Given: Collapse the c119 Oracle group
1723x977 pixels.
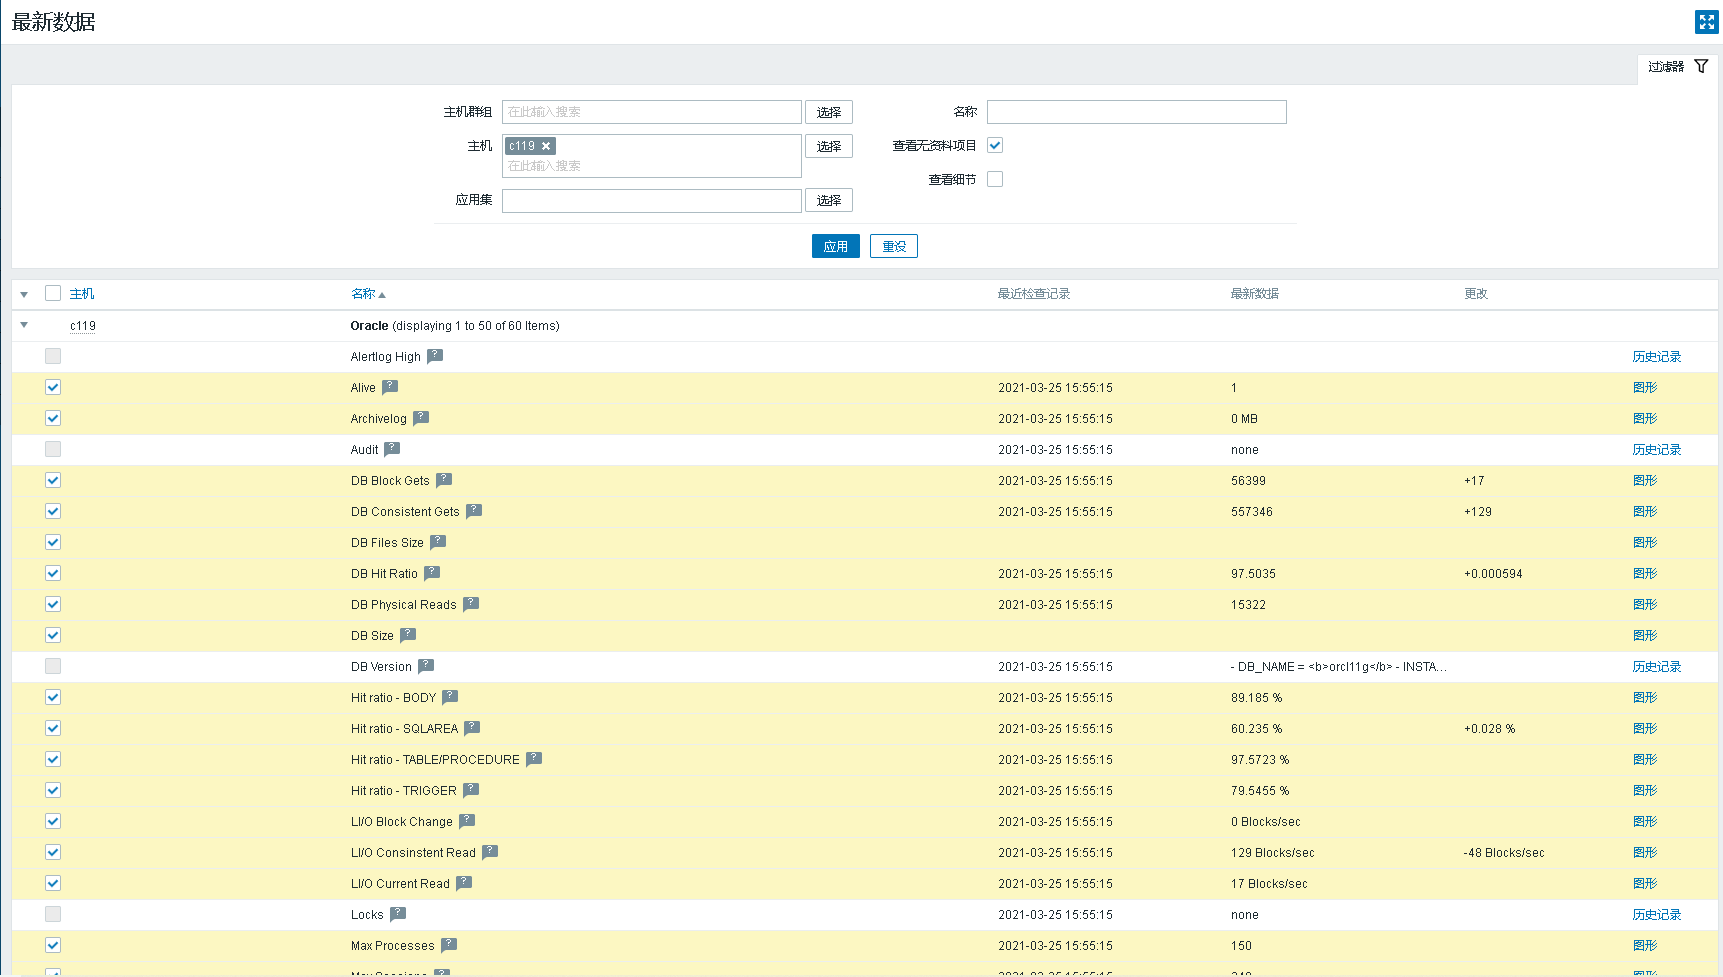Looking at the screenshot, I should [24, 325].
